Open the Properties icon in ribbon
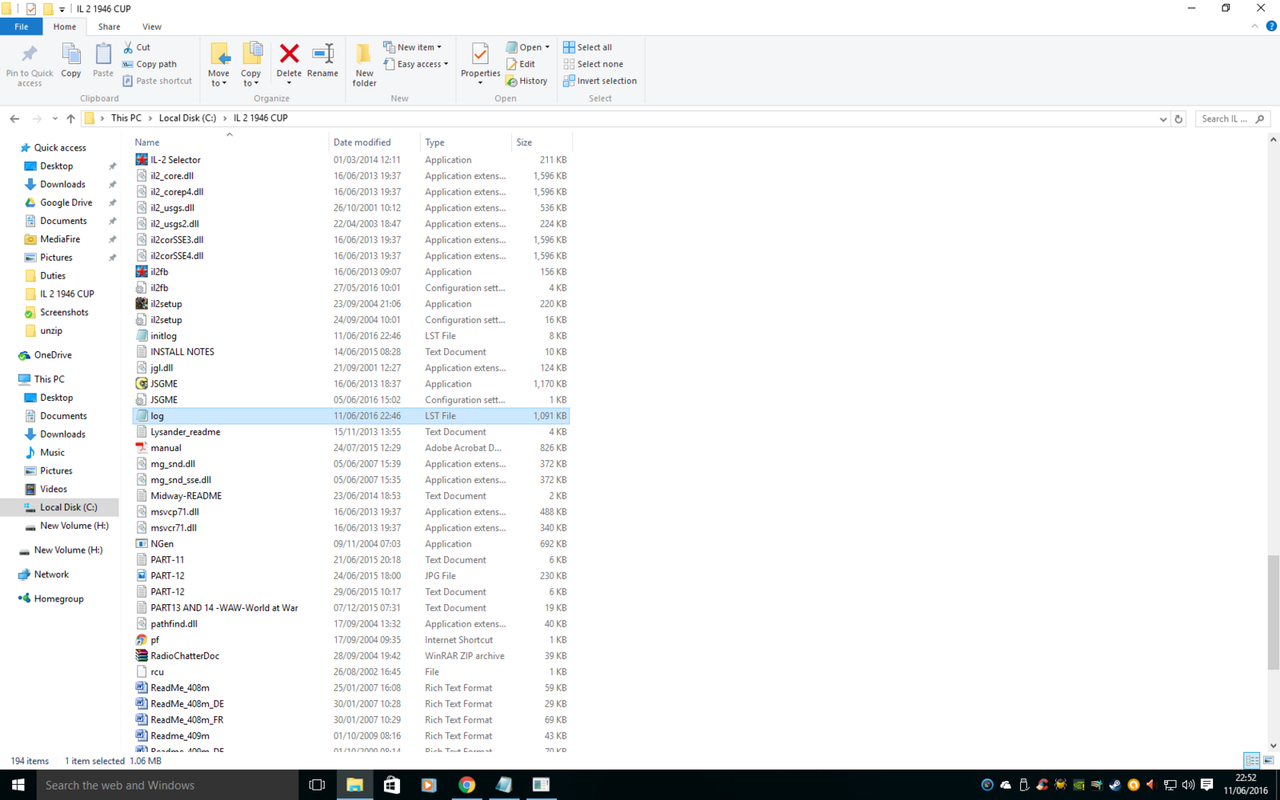This screenshot has height=800, width=1280. (x=480, y=54)
